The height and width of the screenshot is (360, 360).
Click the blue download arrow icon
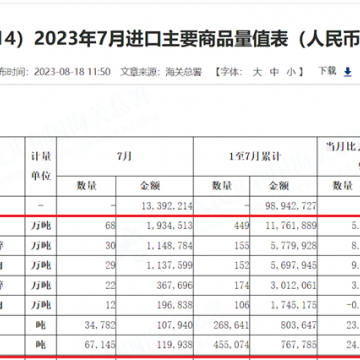click(x=348, y=72)
